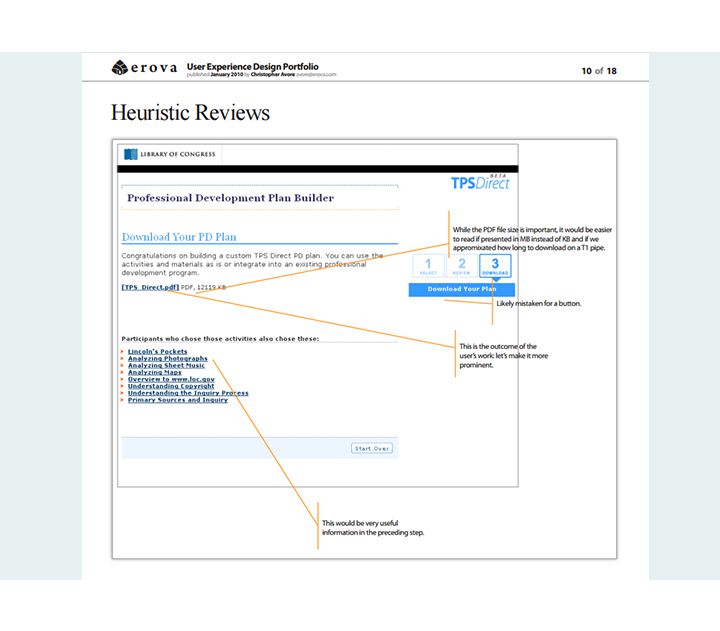
Task: Open the Lincoln's Pockets link
Action: click(x=157, y=352)
